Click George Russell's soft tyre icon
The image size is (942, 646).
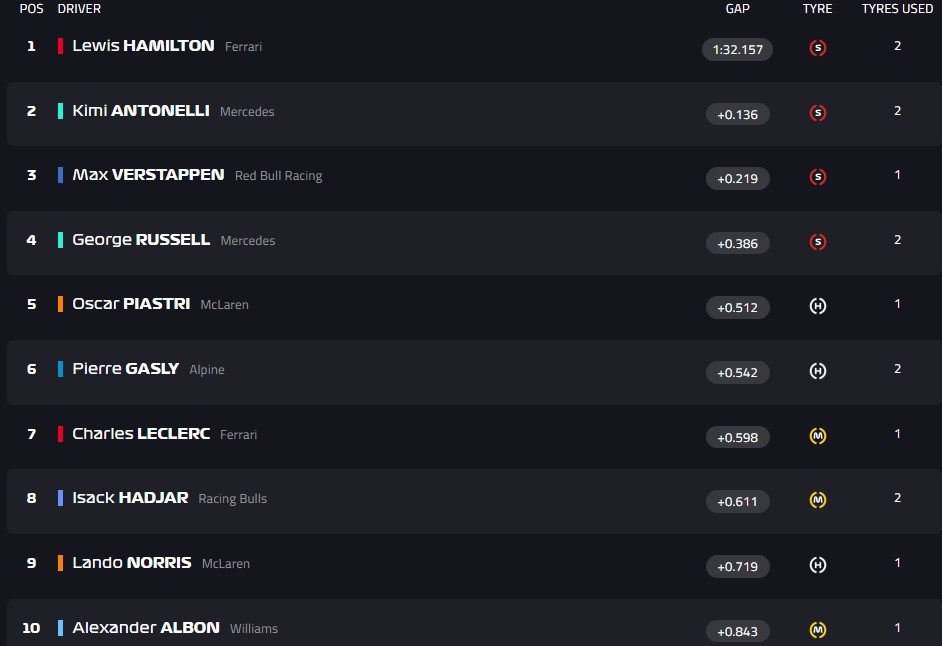(817, 241)
